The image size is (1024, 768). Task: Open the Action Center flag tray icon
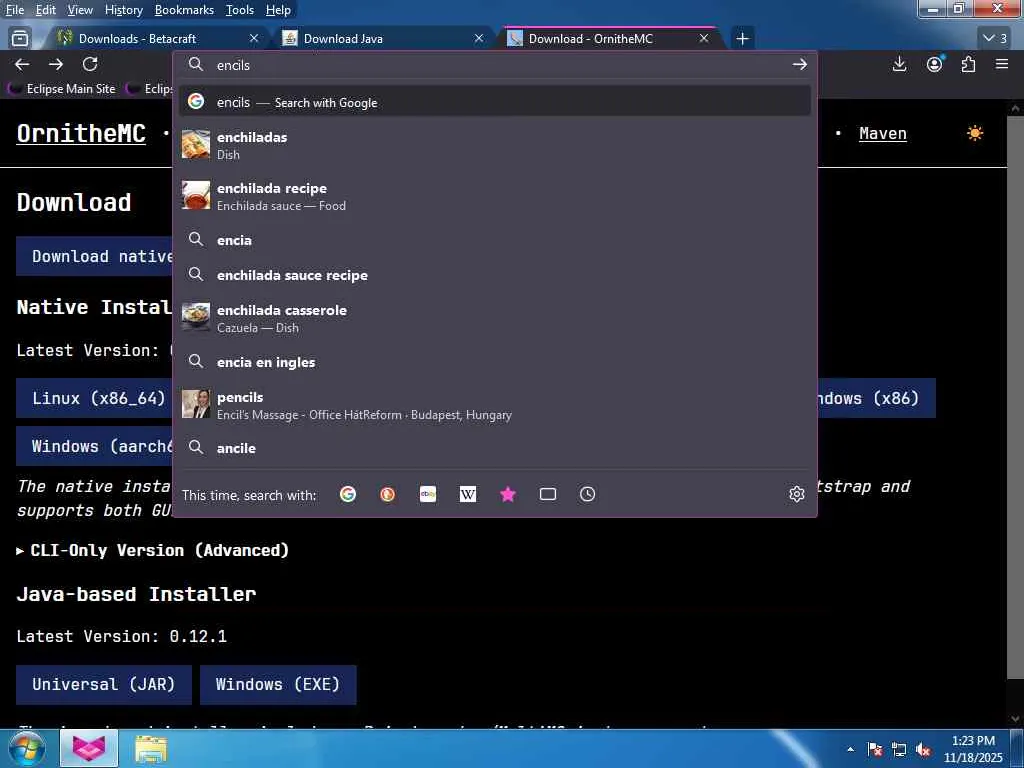coord(875,750)
